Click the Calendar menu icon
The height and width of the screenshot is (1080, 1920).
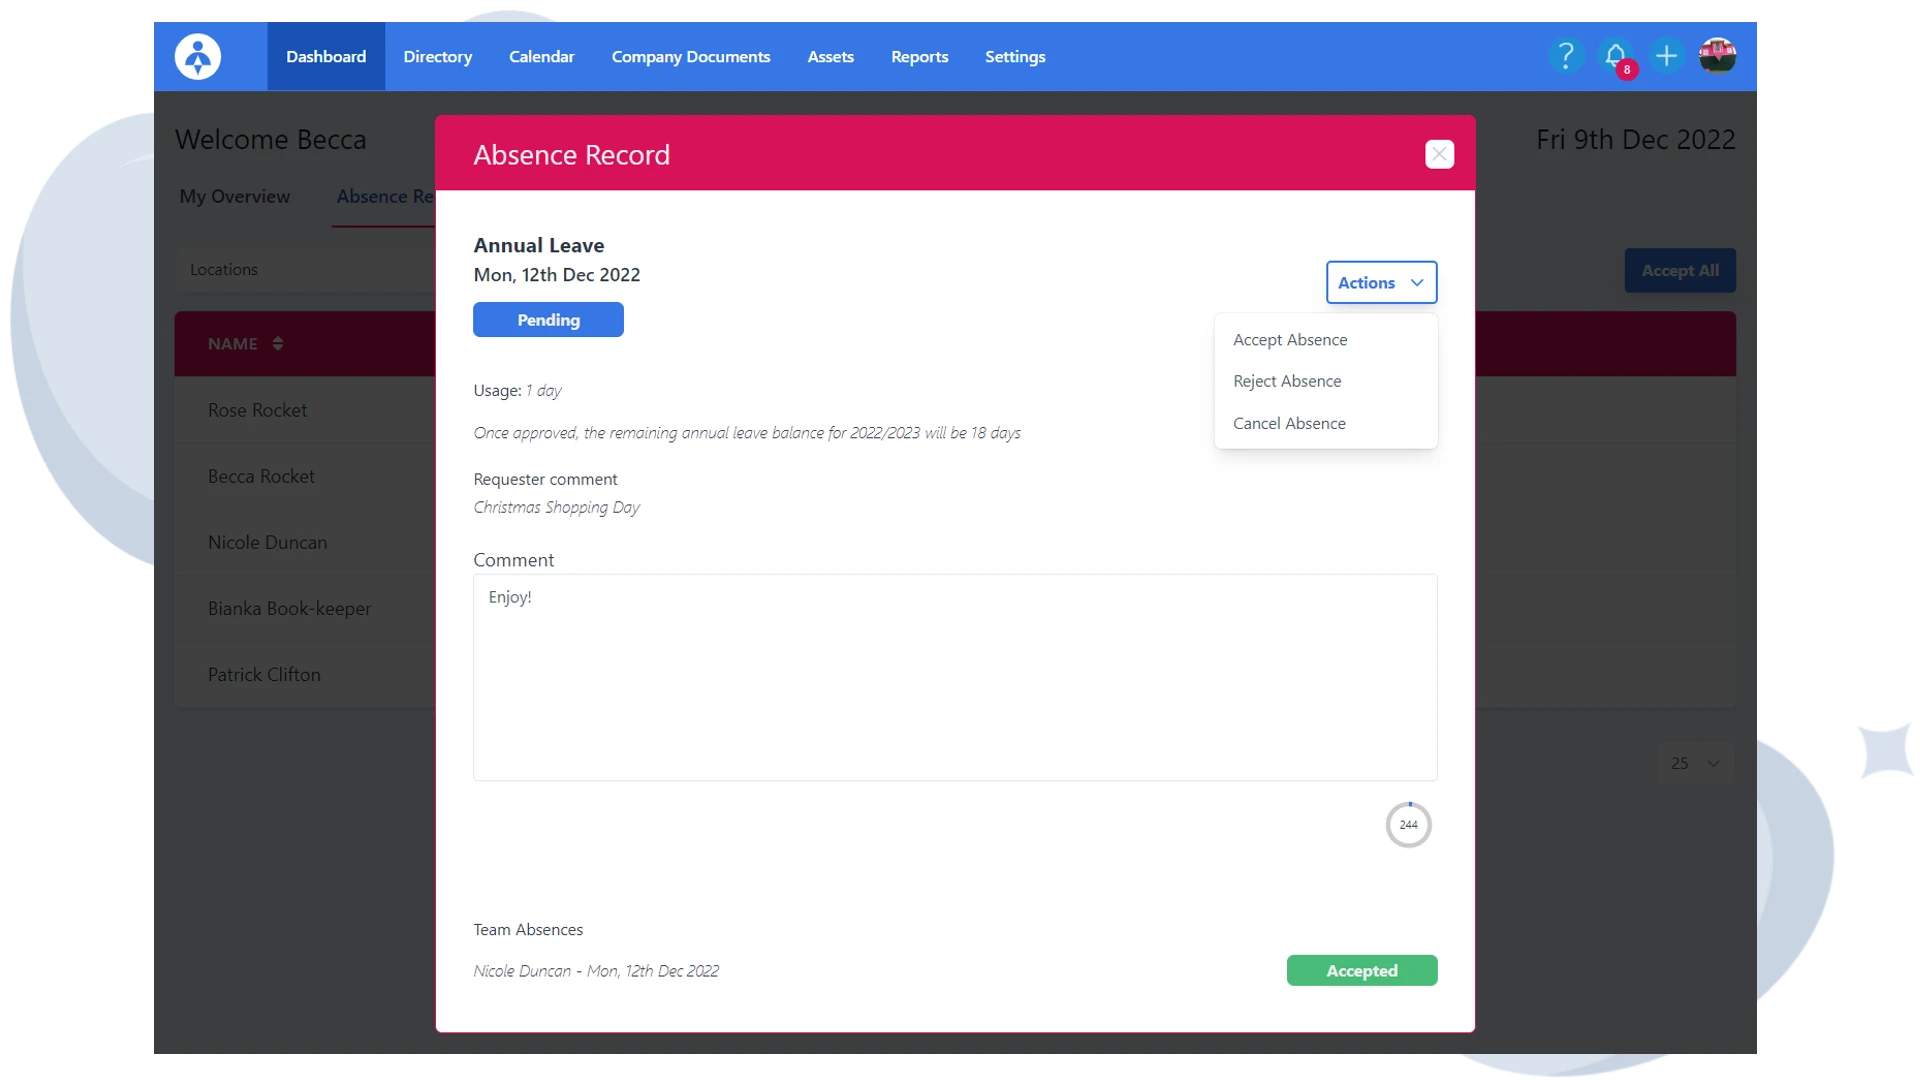[542, 57]
